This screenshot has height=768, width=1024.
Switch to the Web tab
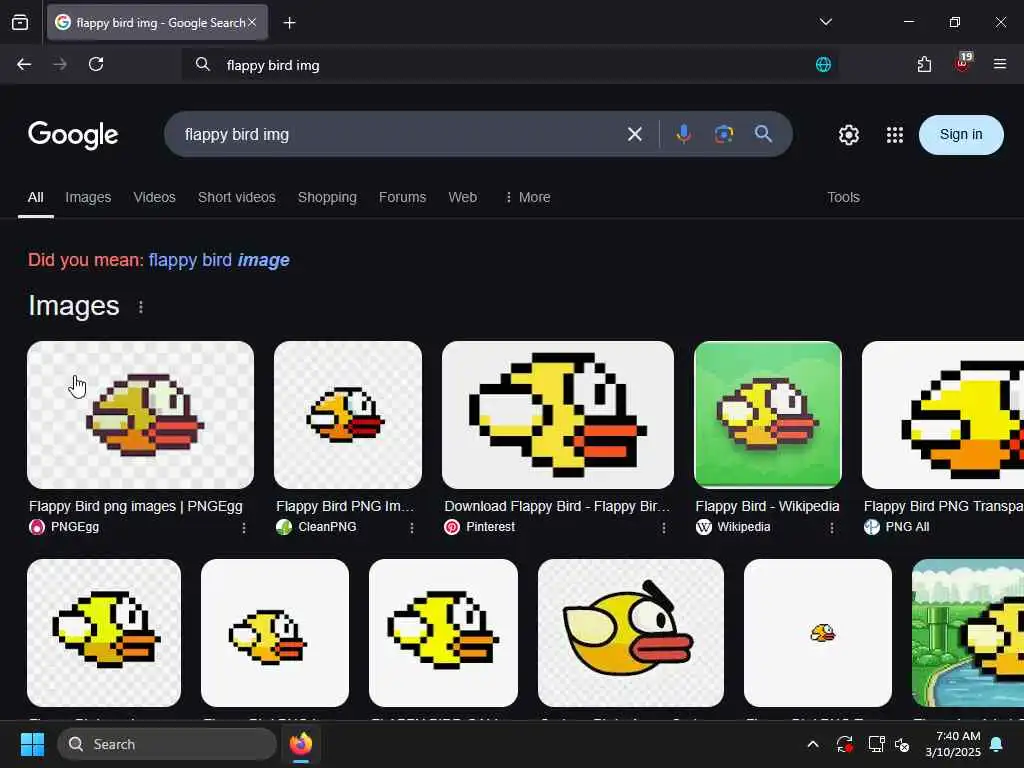[462, 197]
